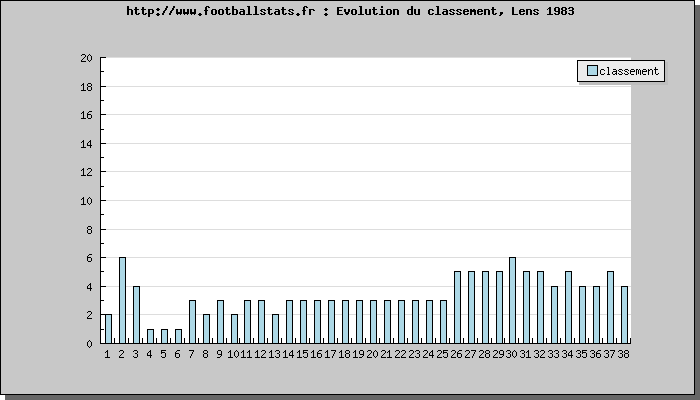Click the y-axis label 12
The width and height of the screenshot is (700, 400).
86,172
